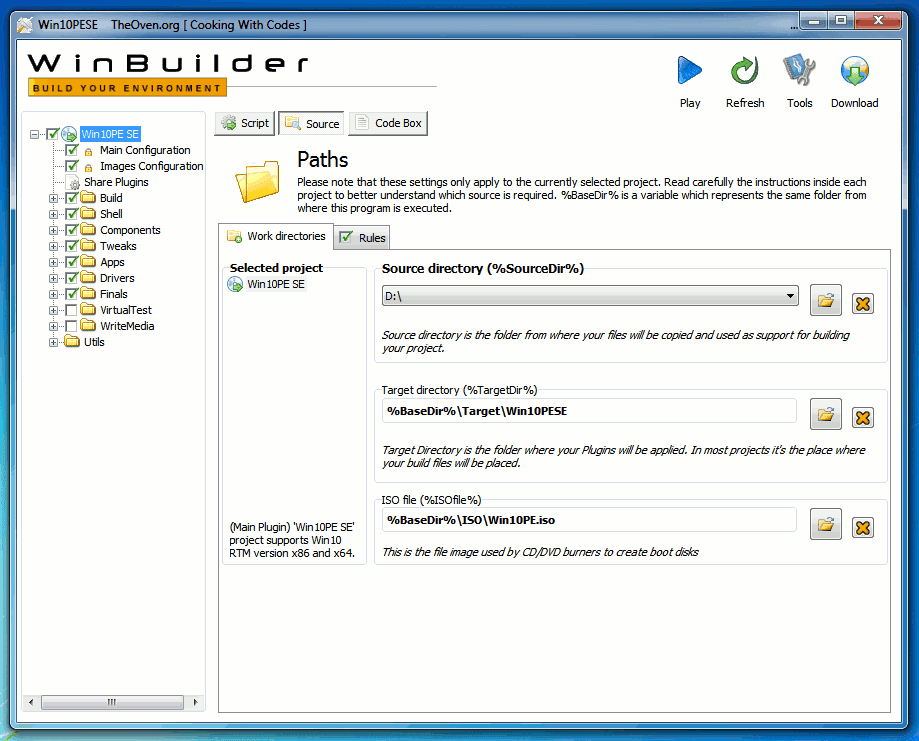Uncheck the Build folder checkbox

point(72,198)
